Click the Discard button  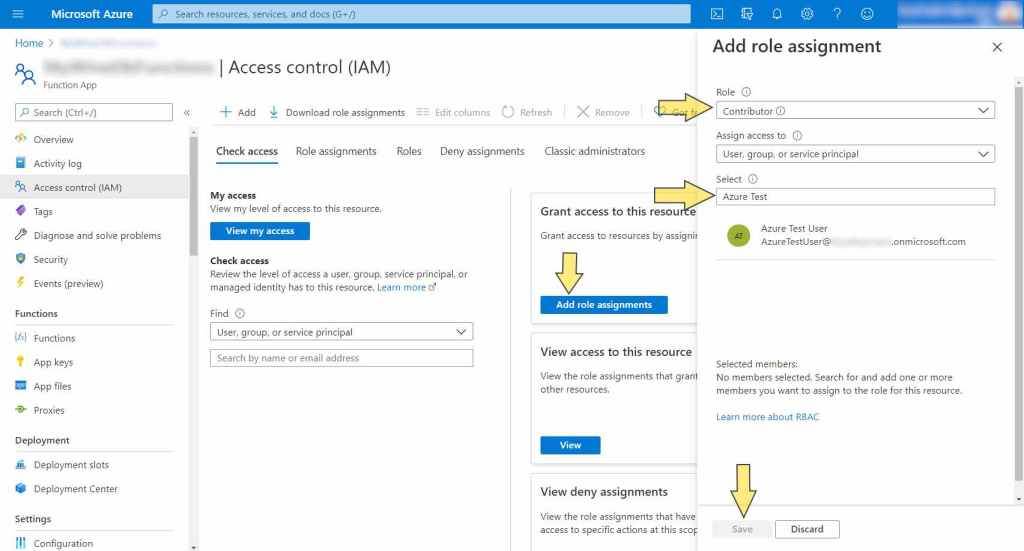(807, 529)
